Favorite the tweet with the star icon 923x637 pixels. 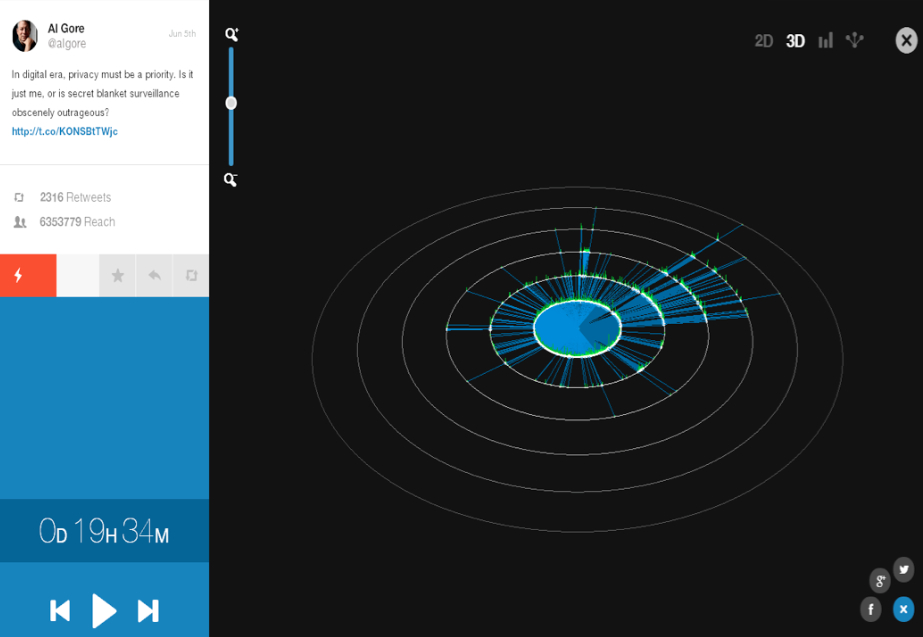coord(117,276)
